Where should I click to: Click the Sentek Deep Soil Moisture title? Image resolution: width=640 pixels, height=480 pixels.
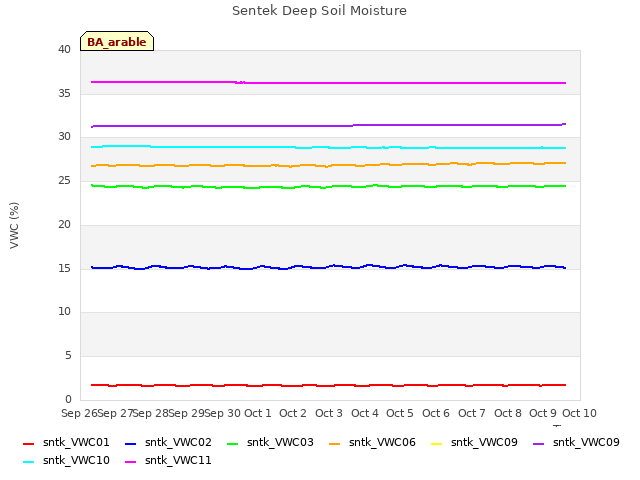click(319, 11)
